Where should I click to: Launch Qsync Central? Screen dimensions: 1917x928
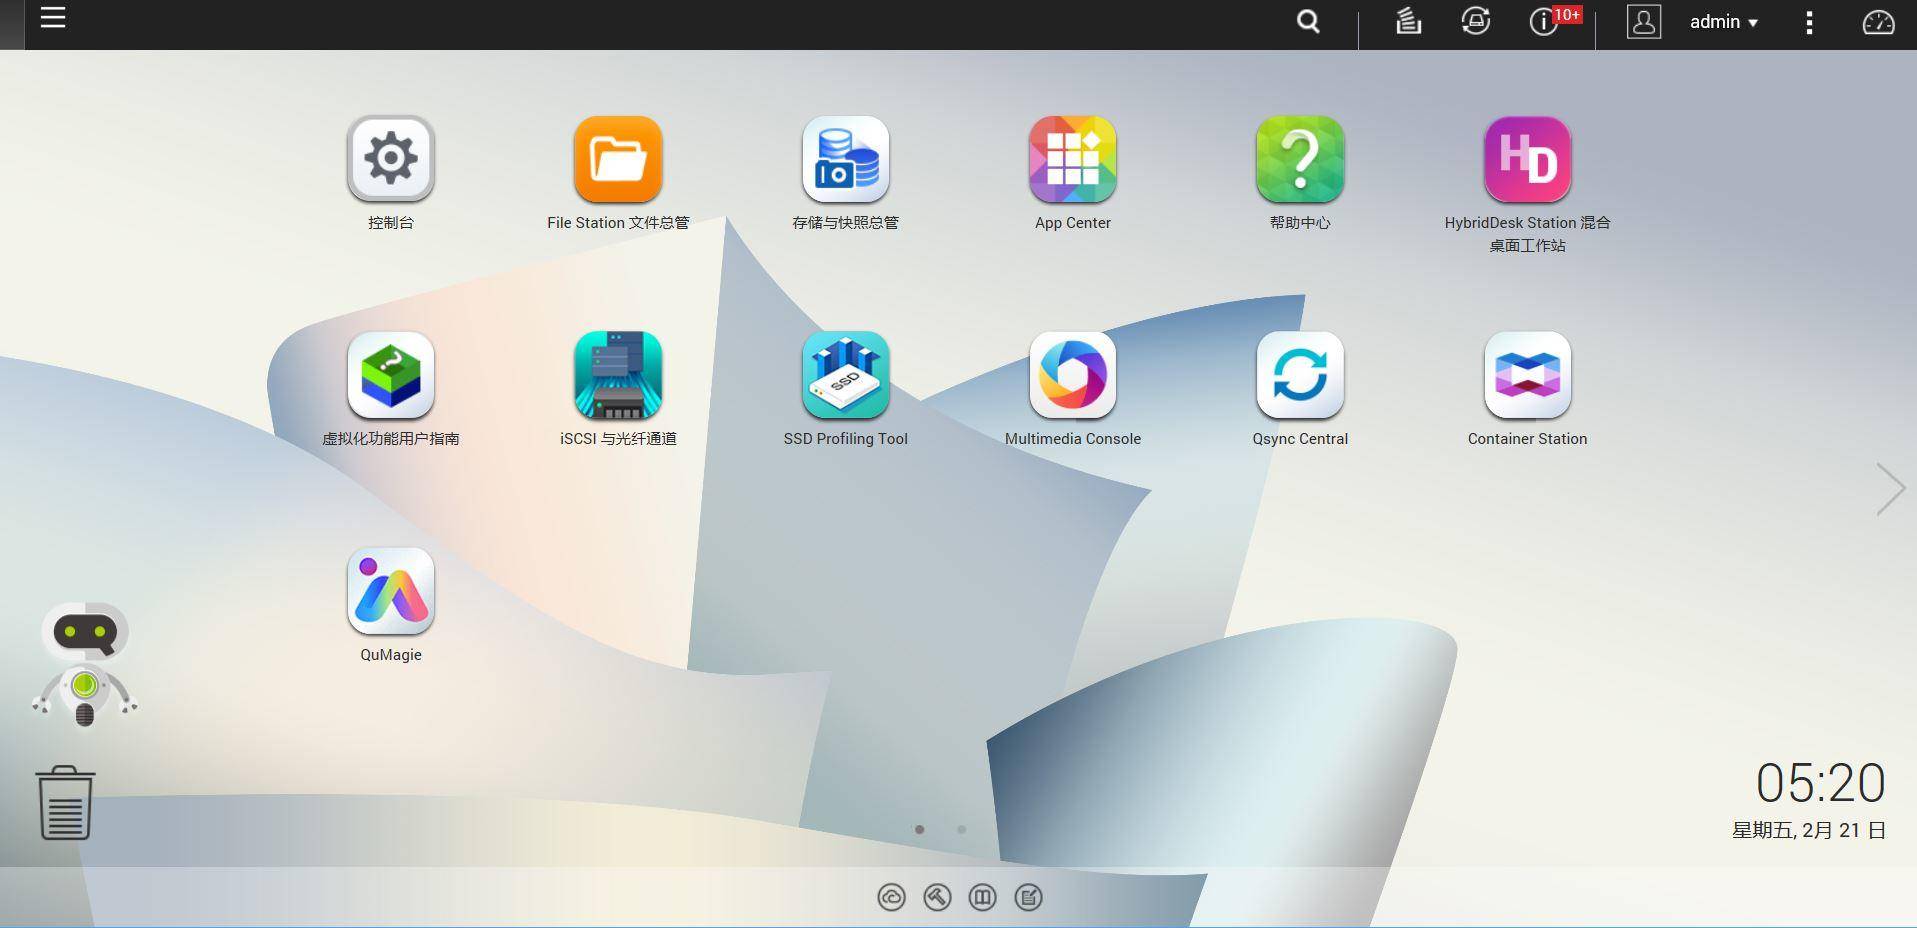[1299, 375]
